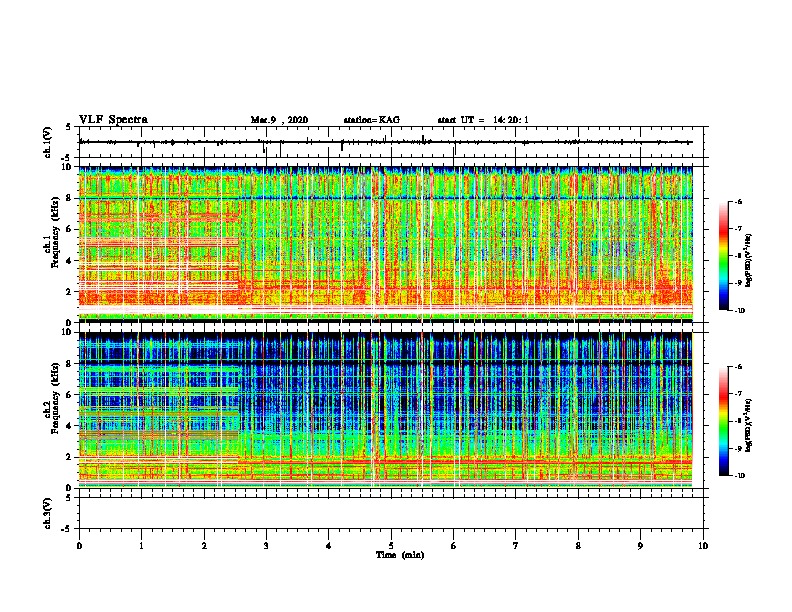This screenshot has height=612, width=792.
Task: Click inside the ch.2 spectrogram panel
Action: pos(393,410)
